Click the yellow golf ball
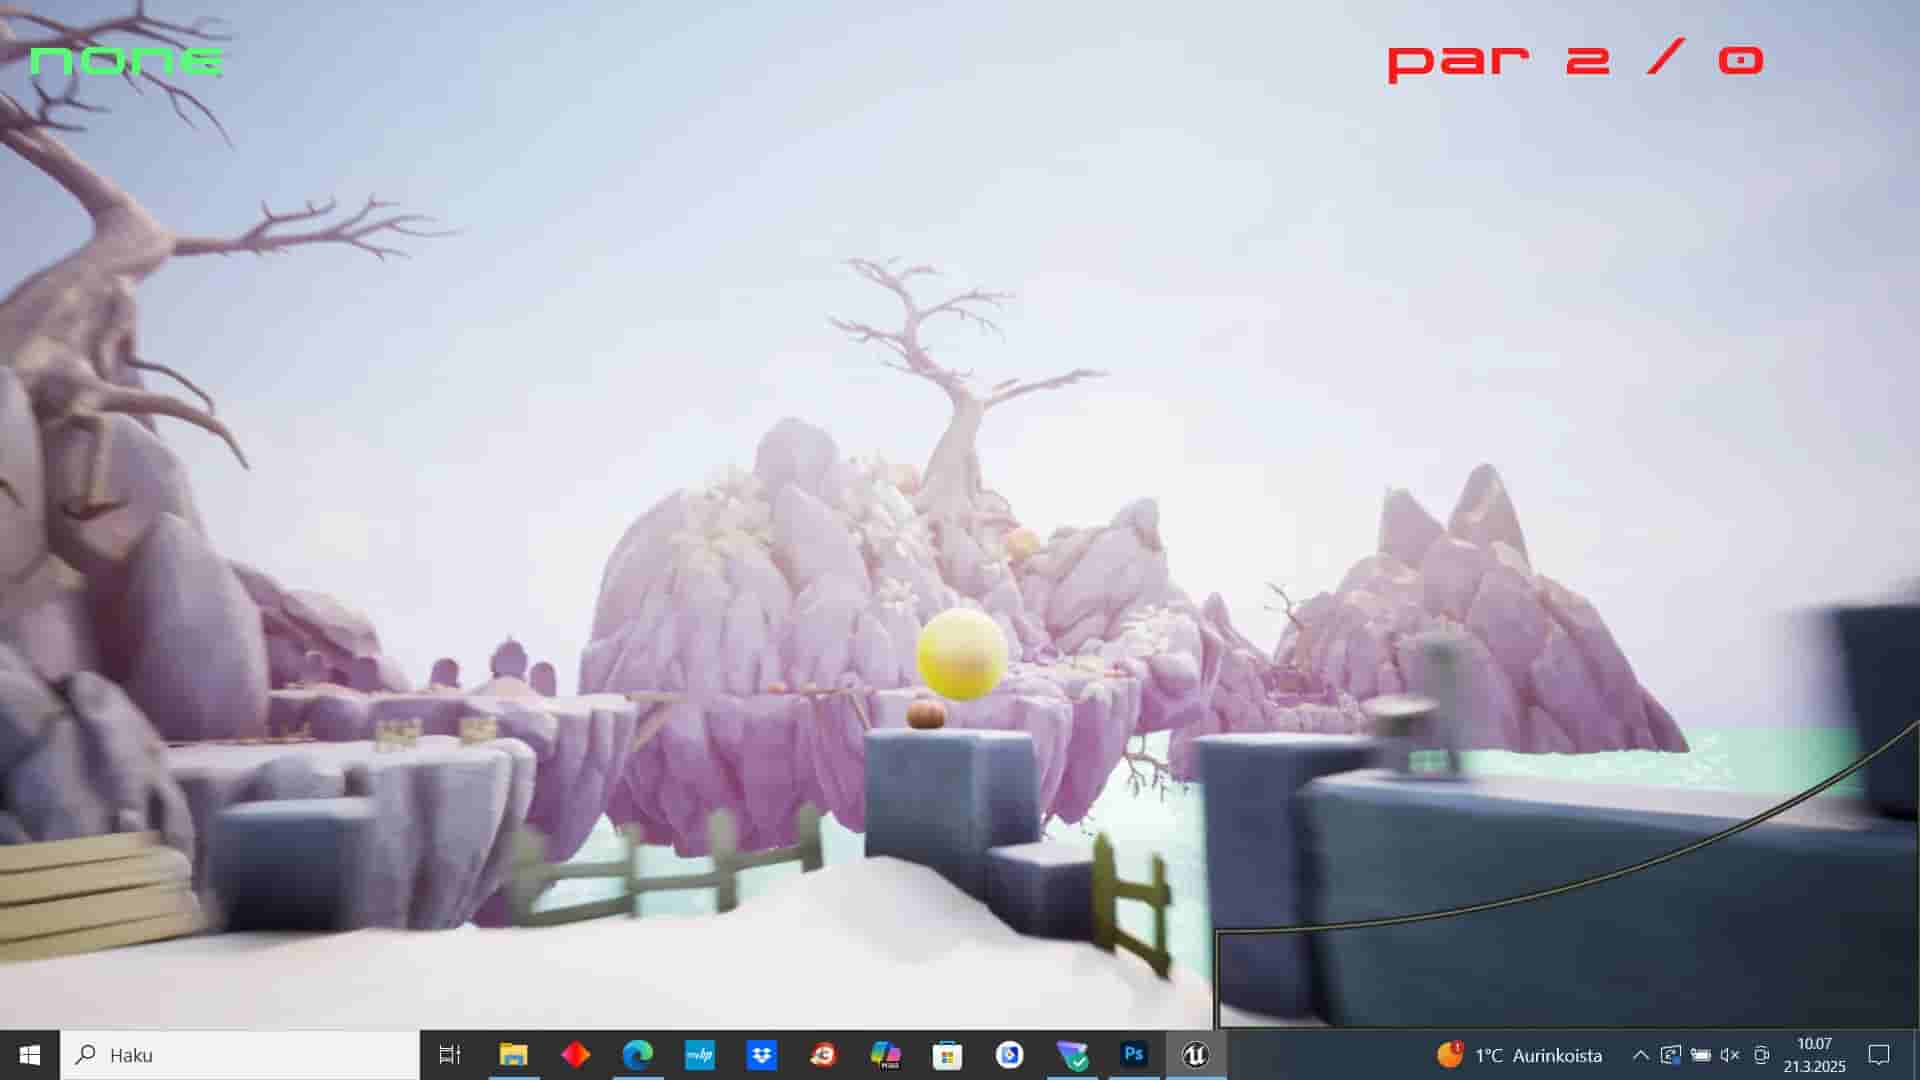1920x1080 pixels. 961,654
